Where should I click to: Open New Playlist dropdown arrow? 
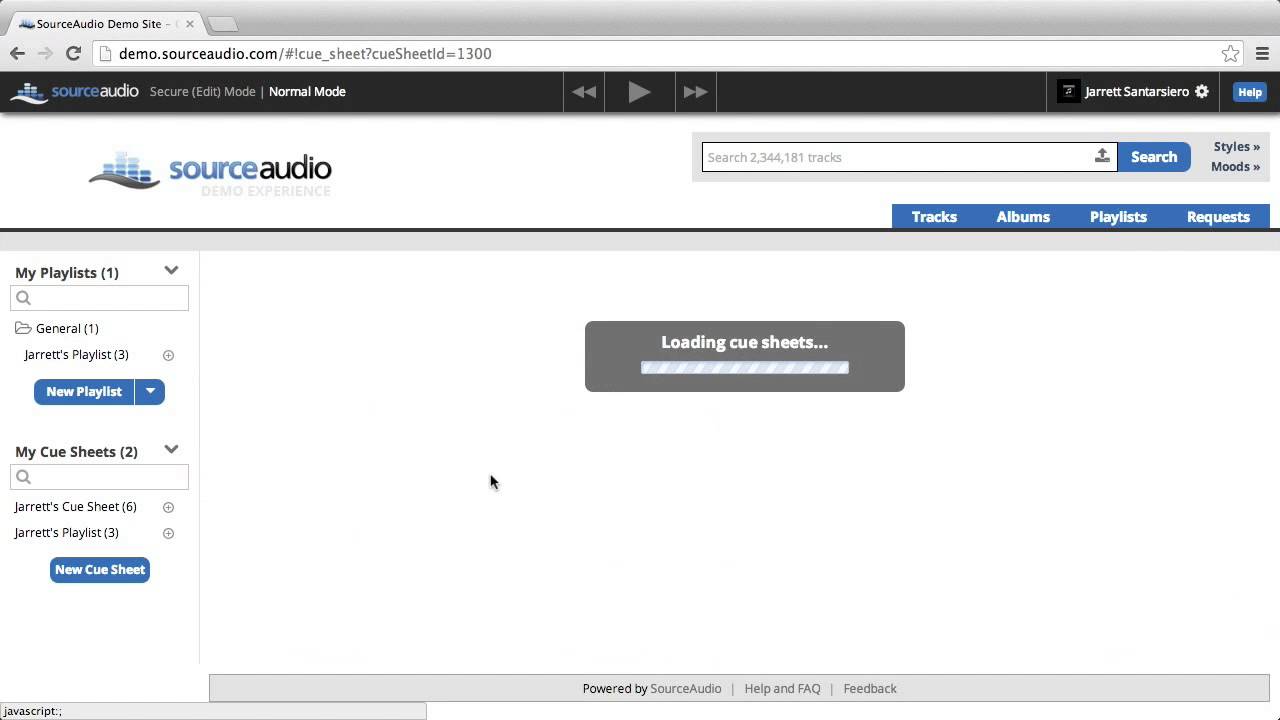(150, 391)
